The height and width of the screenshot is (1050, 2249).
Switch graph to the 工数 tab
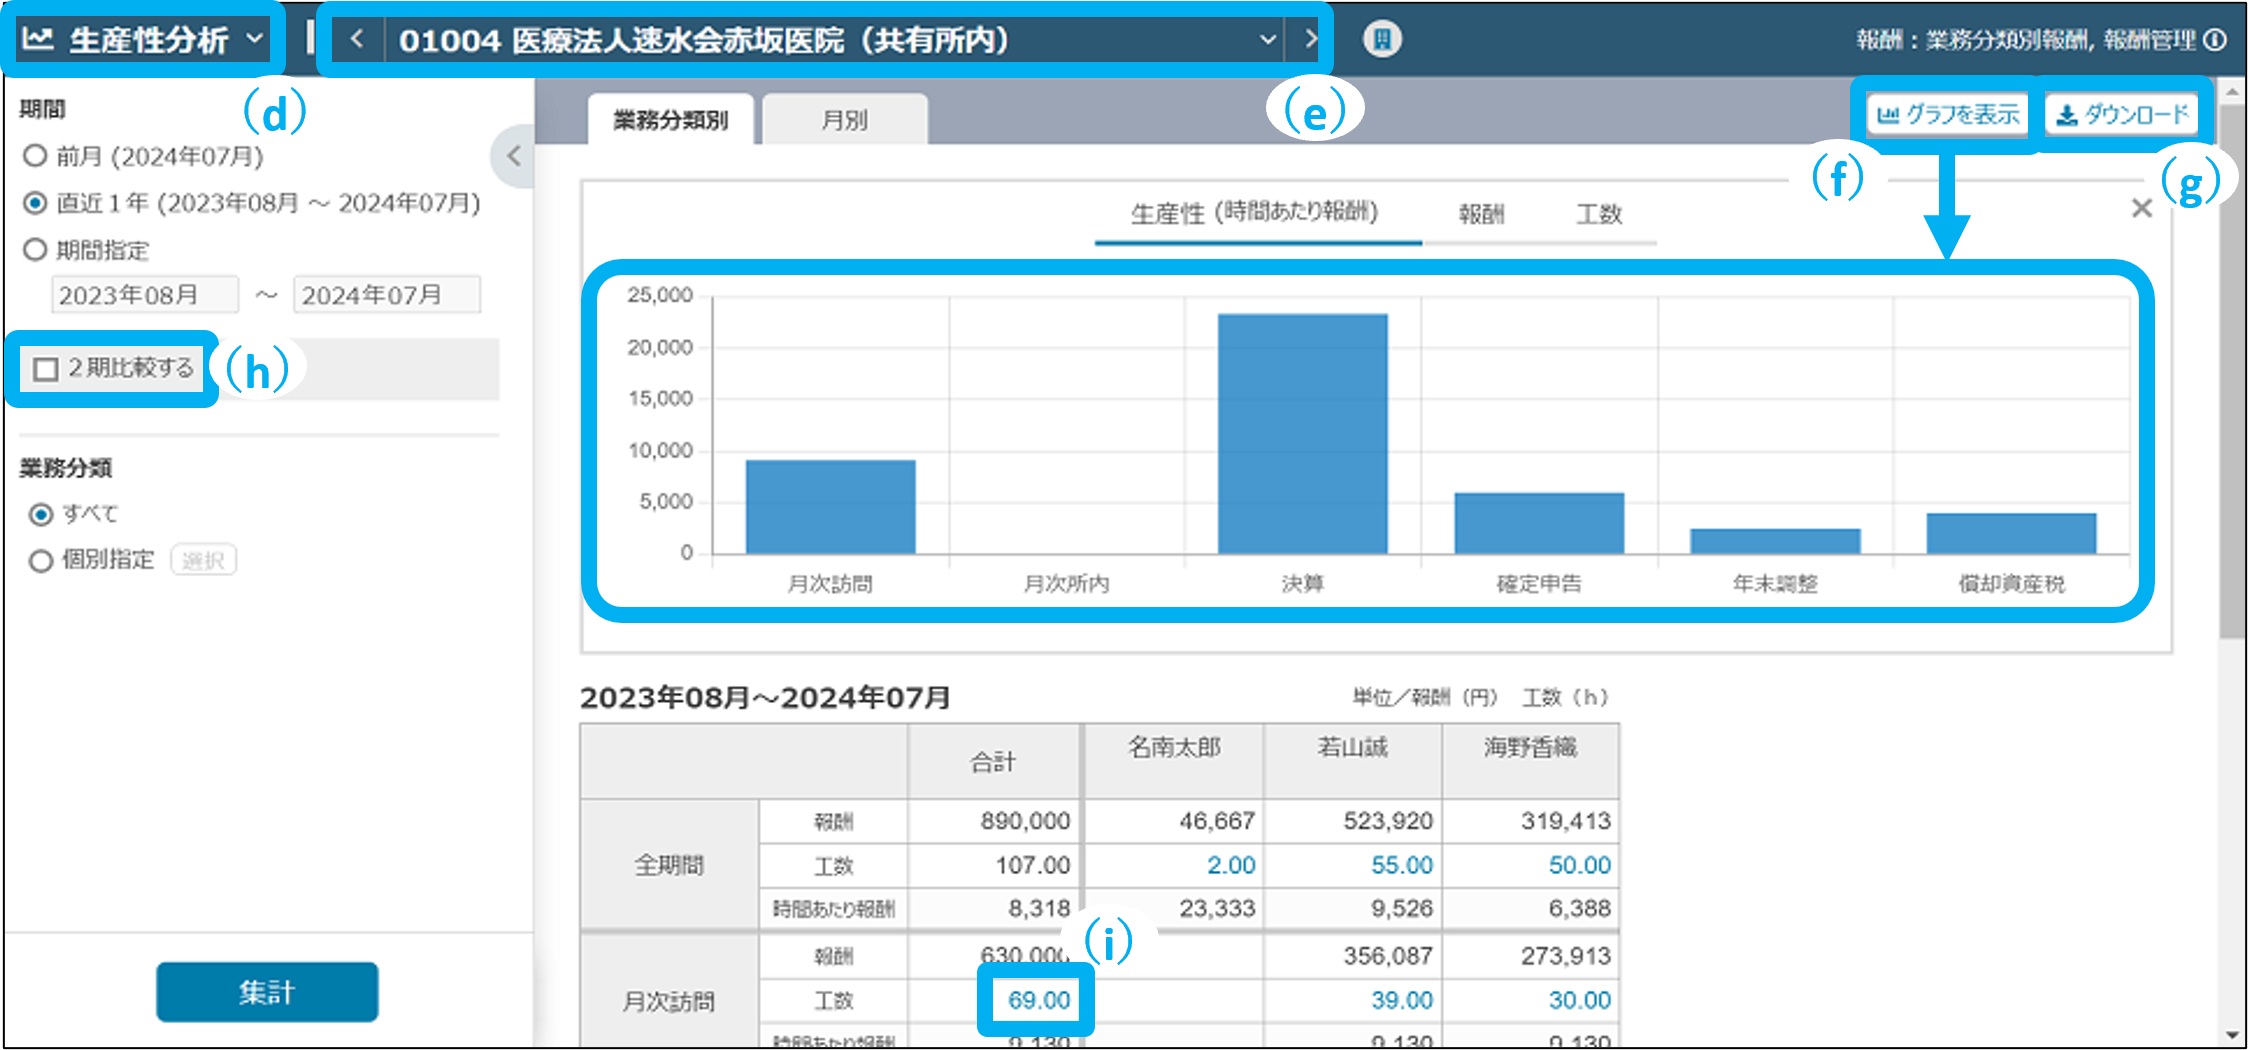pos(1598,214)
